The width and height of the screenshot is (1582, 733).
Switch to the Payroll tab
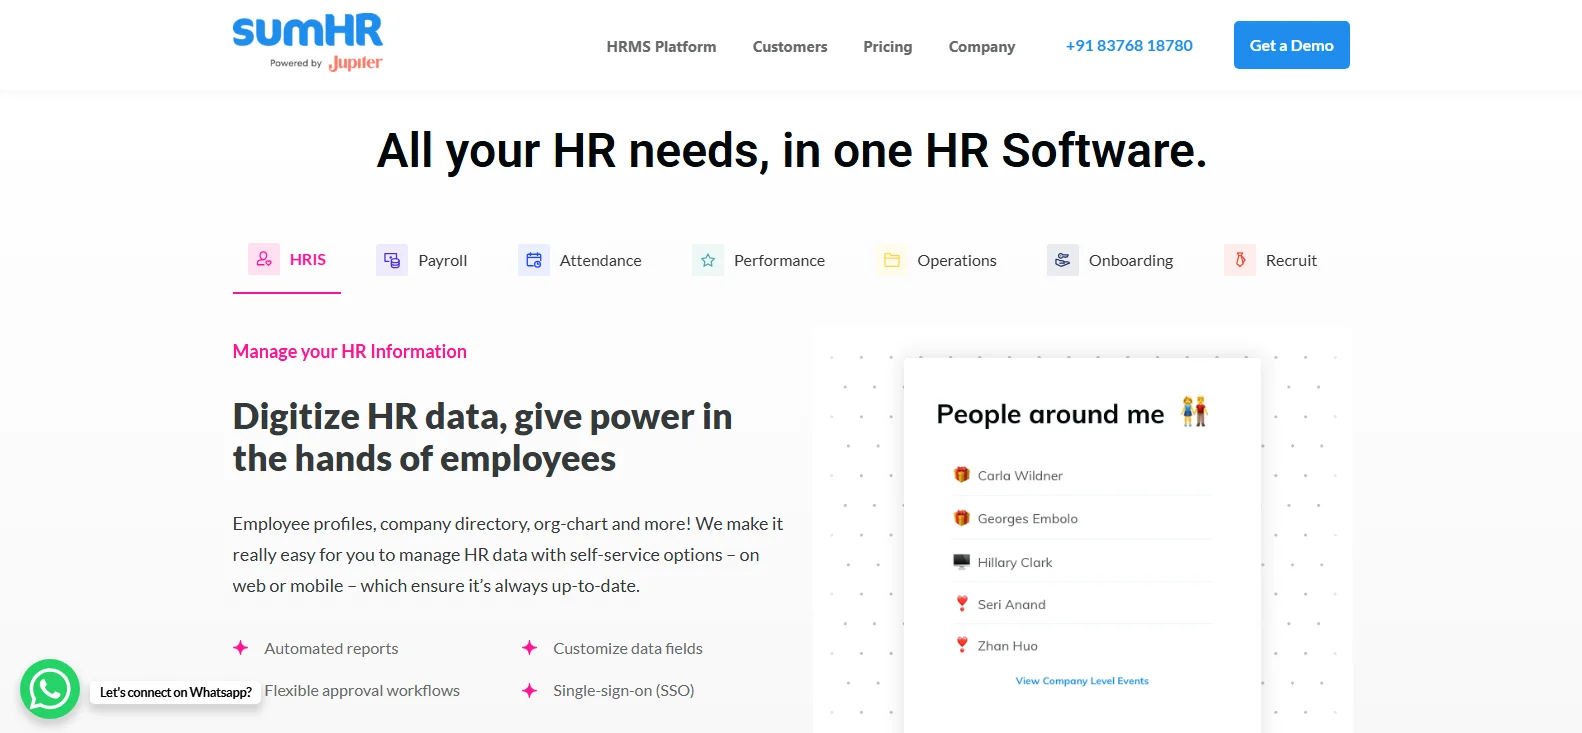442,261
